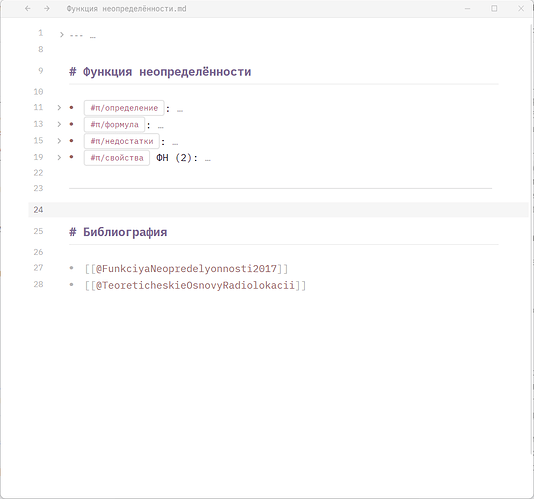Expand the #п/определение list item fold
The width and height of the screenshot is (534, 499).
59,108
